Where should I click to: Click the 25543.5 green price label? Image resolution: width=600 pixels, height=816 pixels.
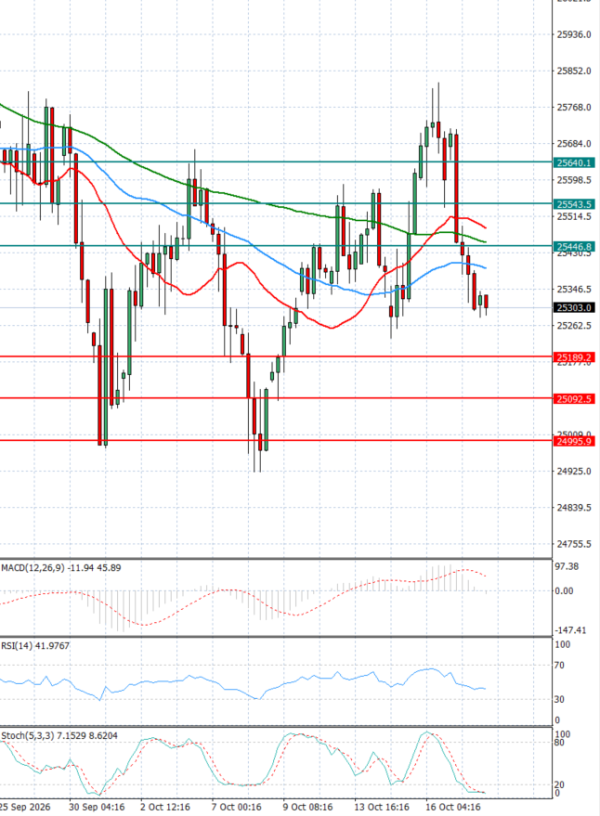pos(574,205)
